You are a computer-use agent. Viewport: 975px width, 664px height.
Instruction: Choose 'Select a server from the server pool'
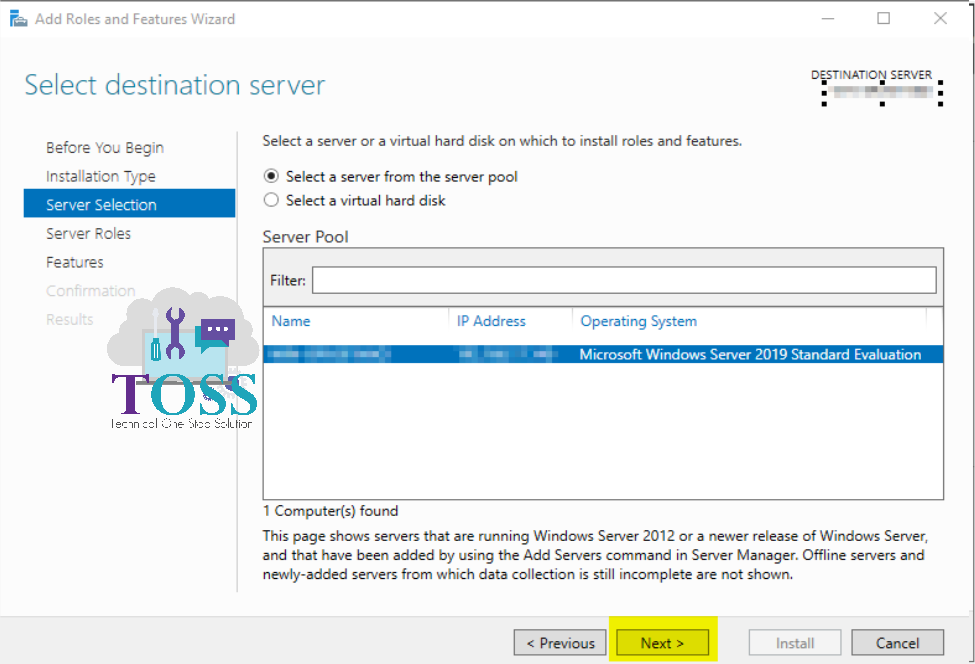point(271,176)
